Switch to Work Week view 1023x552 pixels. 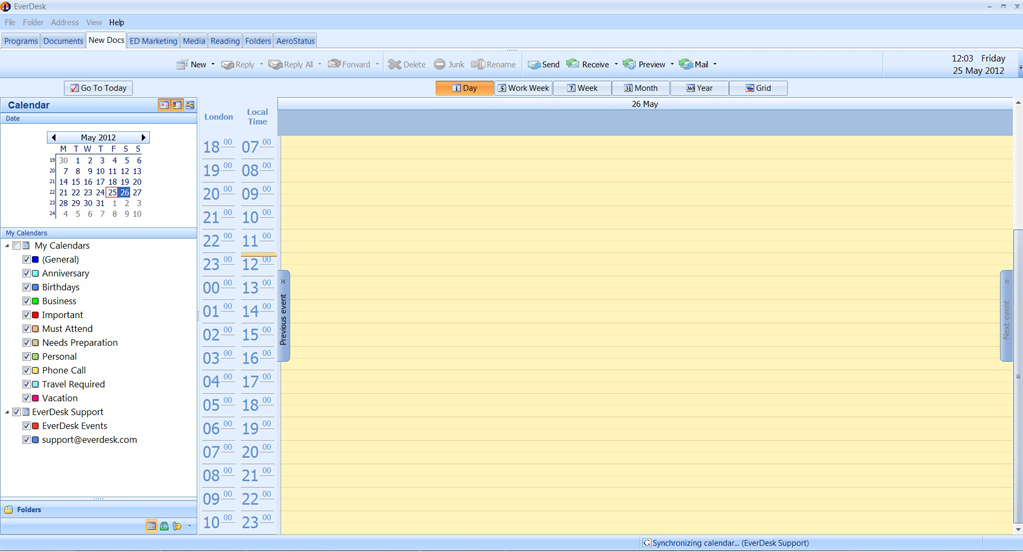coord(523,88)
